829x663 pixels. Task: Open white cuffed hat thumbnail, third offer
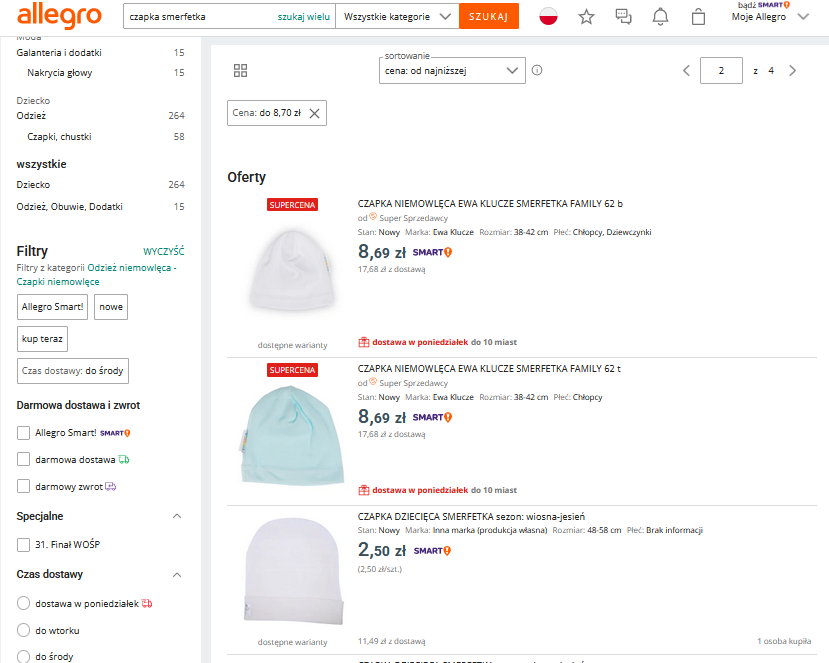click(x=294, y=570)
